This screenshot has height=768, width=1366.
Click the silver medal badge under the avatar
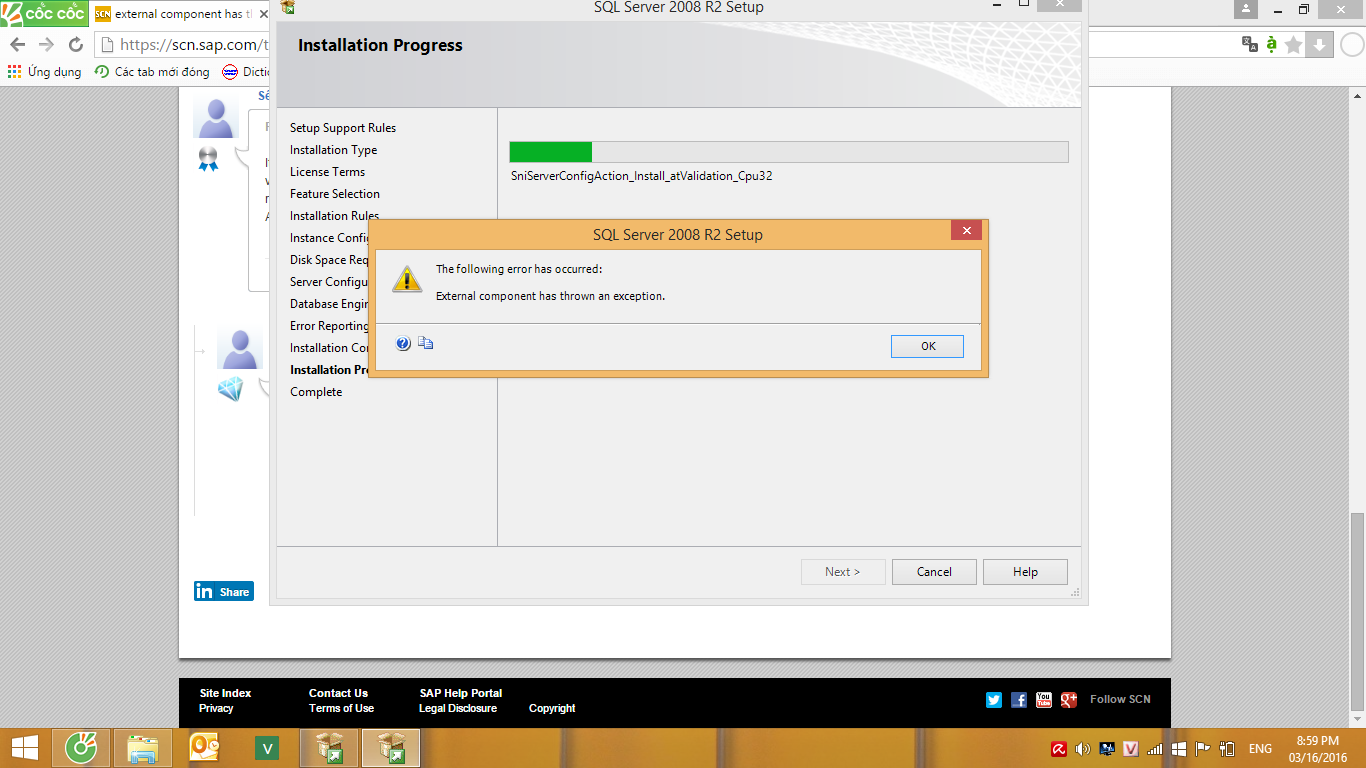click(208, 159)
